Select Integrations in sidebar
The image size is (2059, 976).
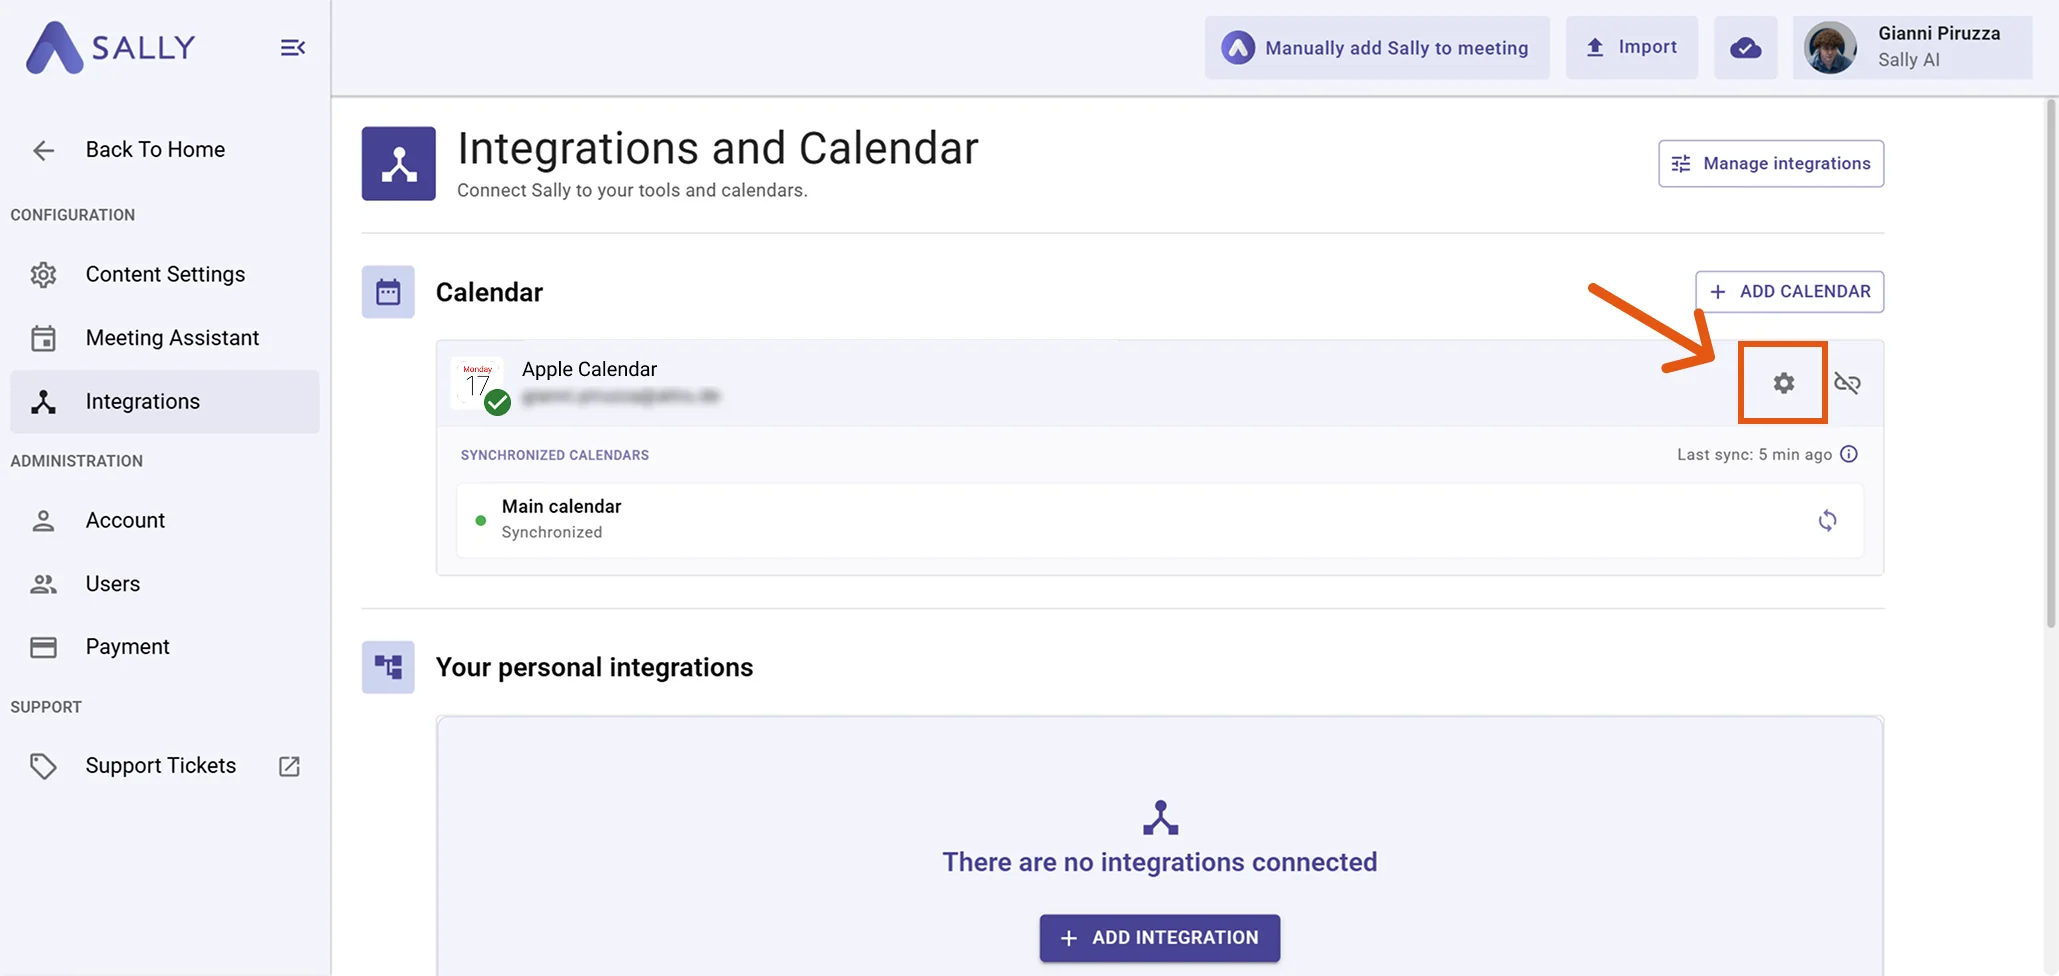(165, 401)
